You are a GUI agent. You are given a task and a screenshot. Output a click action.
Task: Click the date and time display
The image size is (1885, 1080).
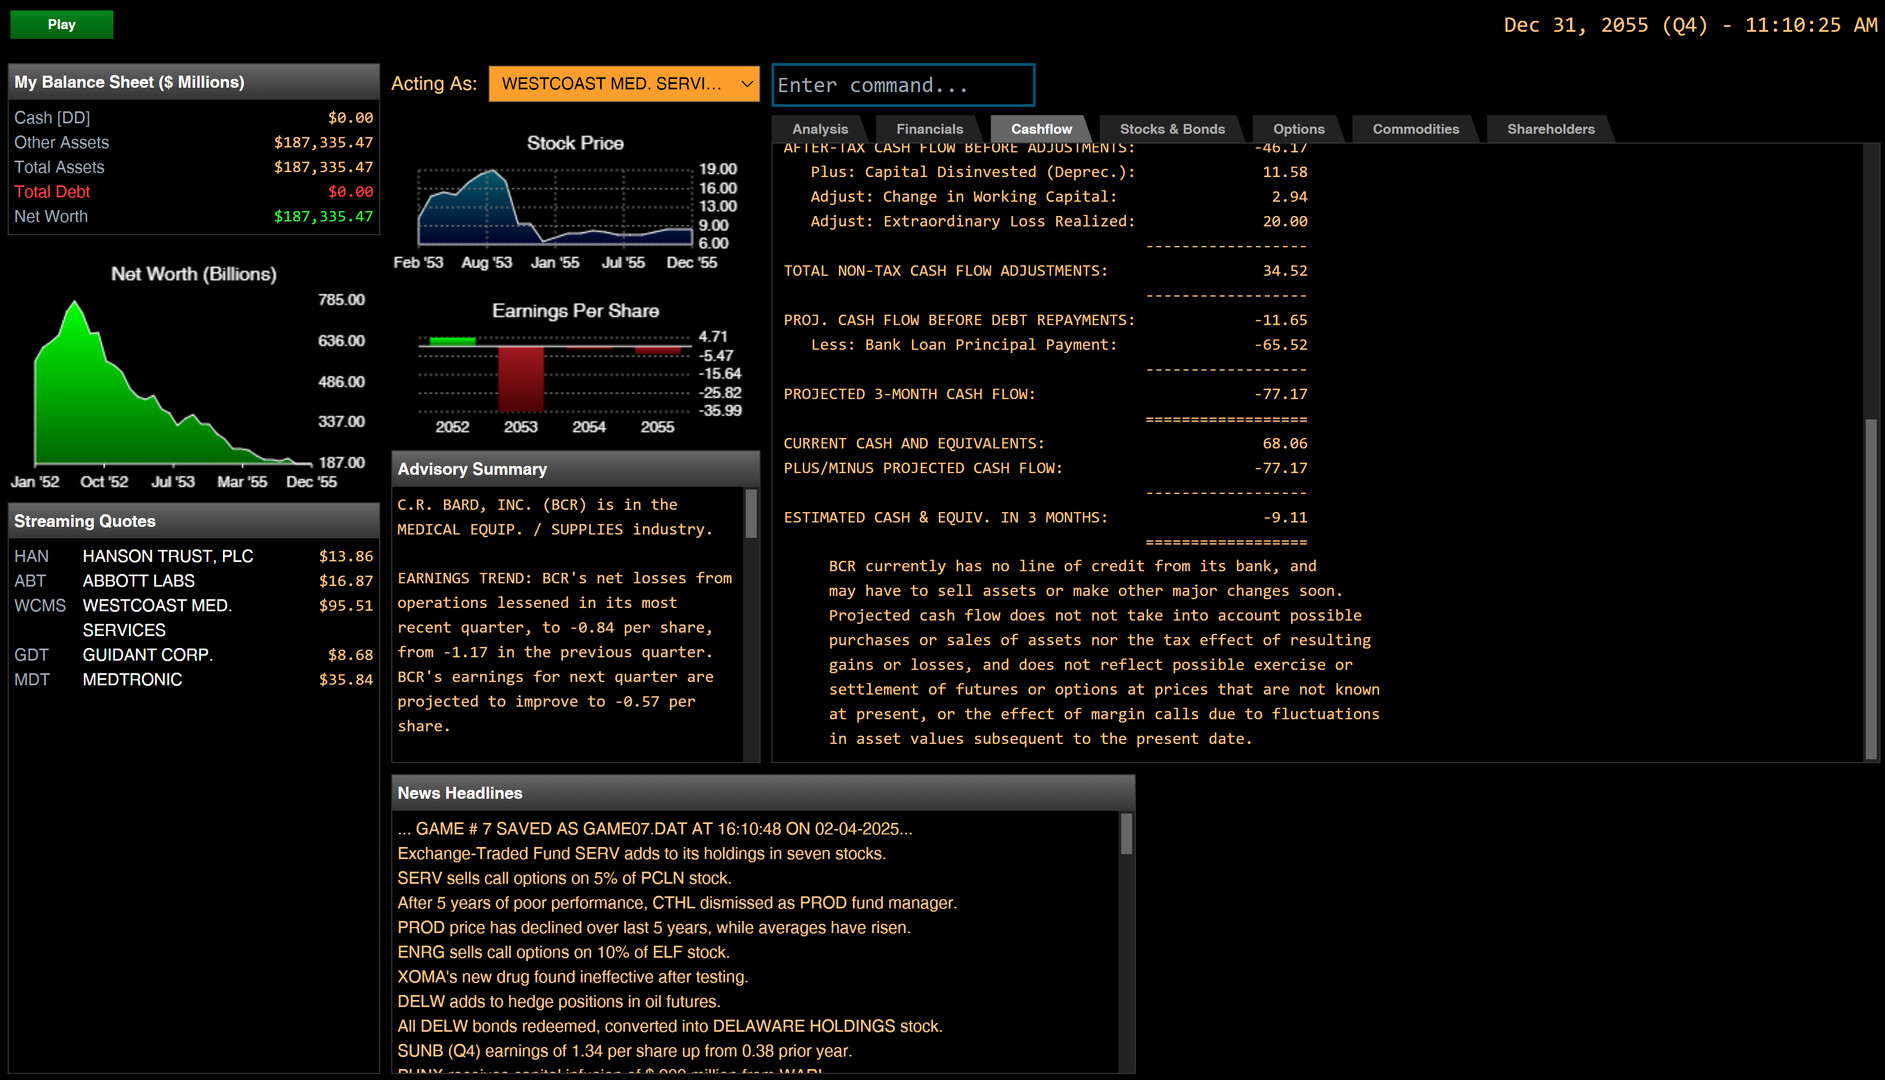[x=1690, y=25]
